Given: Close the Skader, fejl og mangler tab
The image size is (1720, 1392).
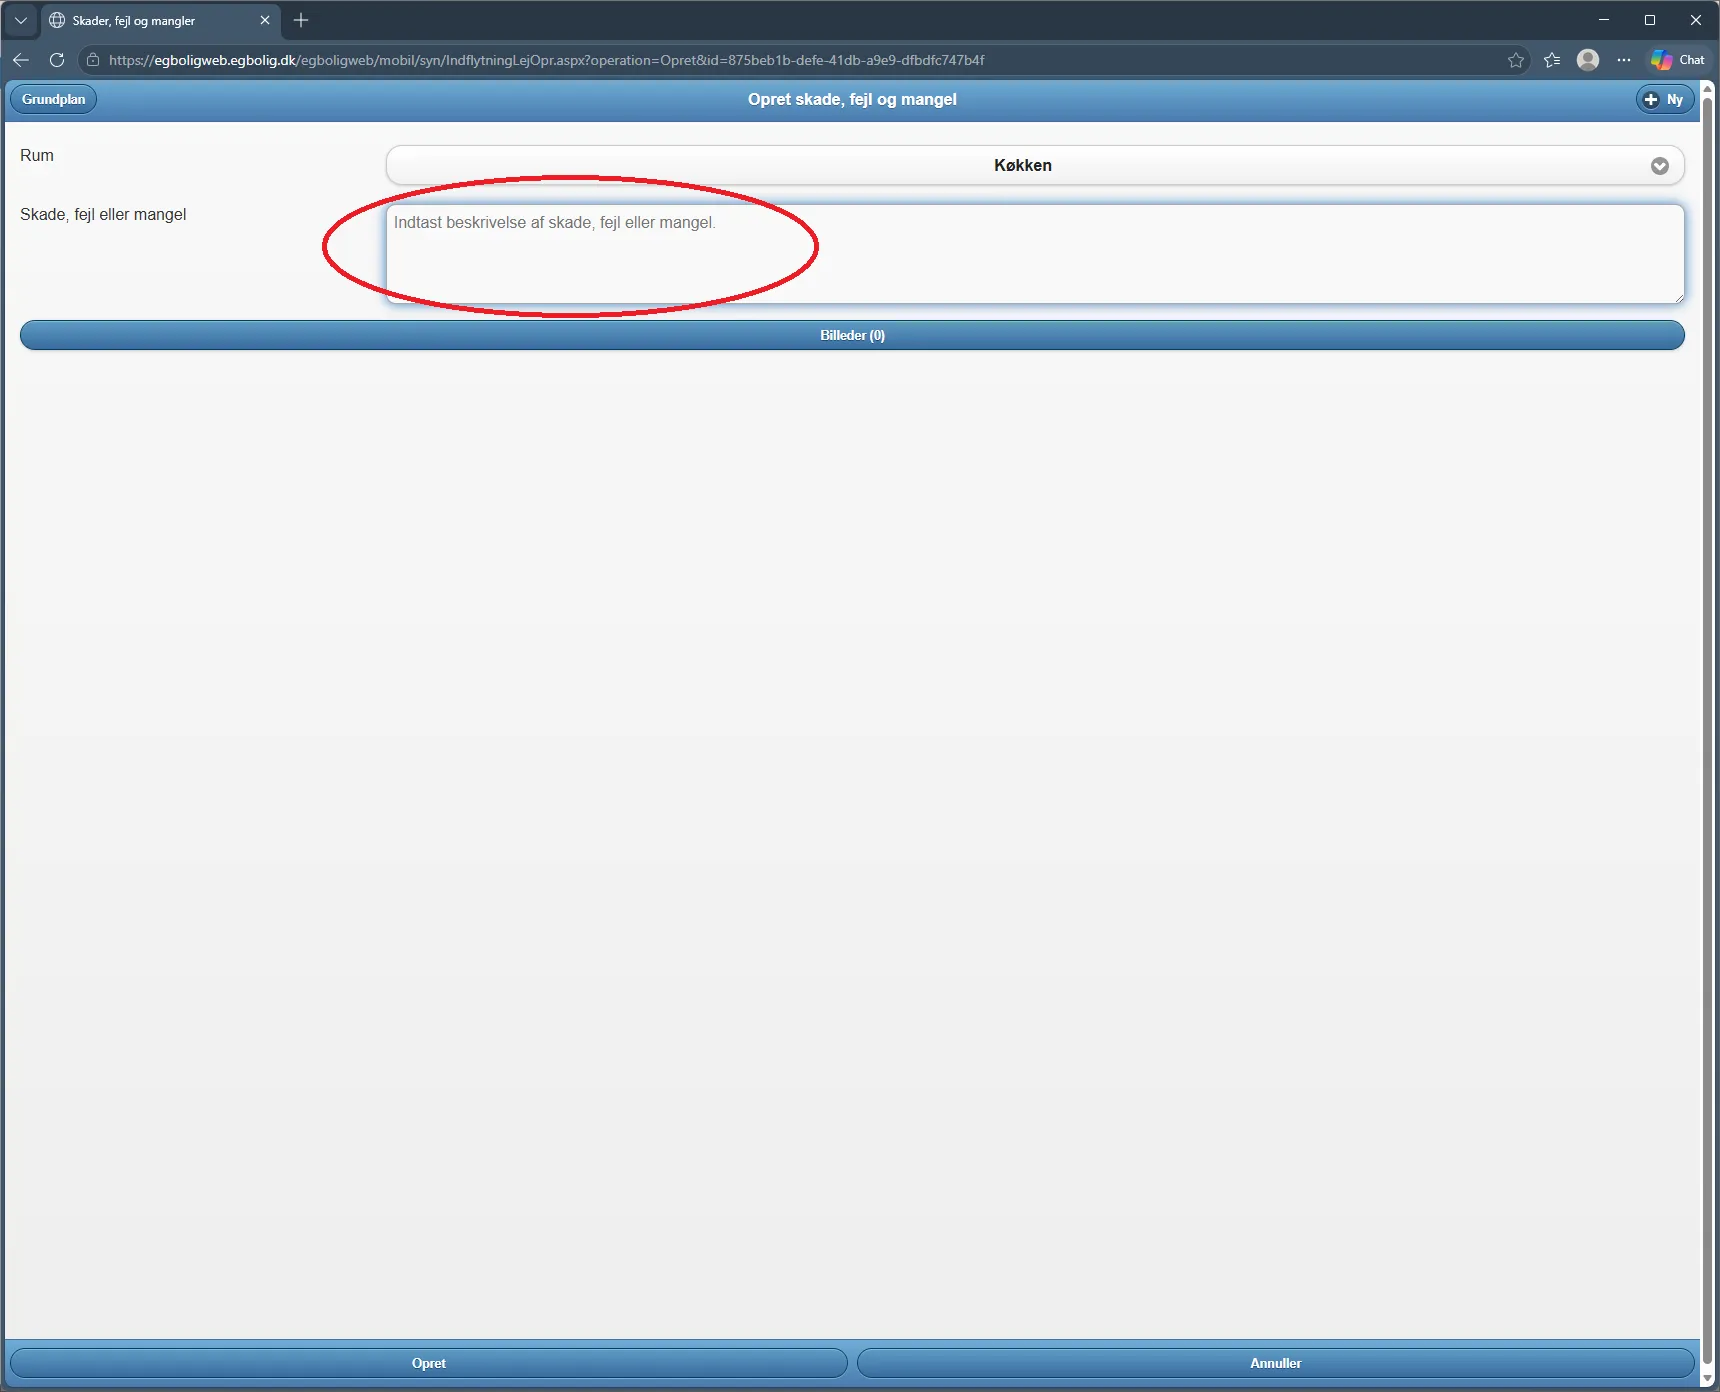Looking at the screenshot, I should click(x=265, y=20).
